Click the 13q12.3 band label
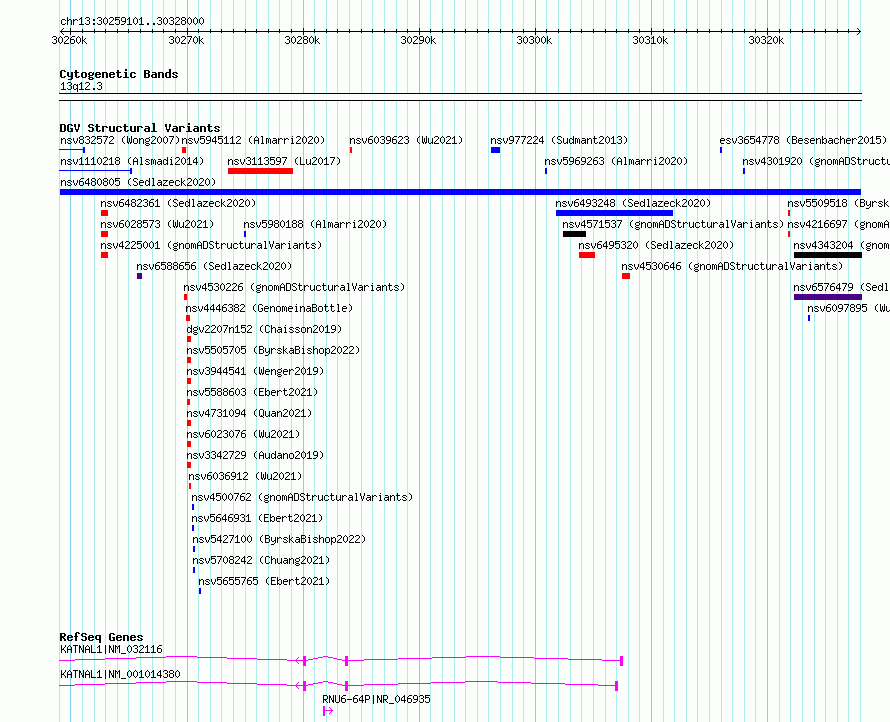890x722 pixels. 81,86
